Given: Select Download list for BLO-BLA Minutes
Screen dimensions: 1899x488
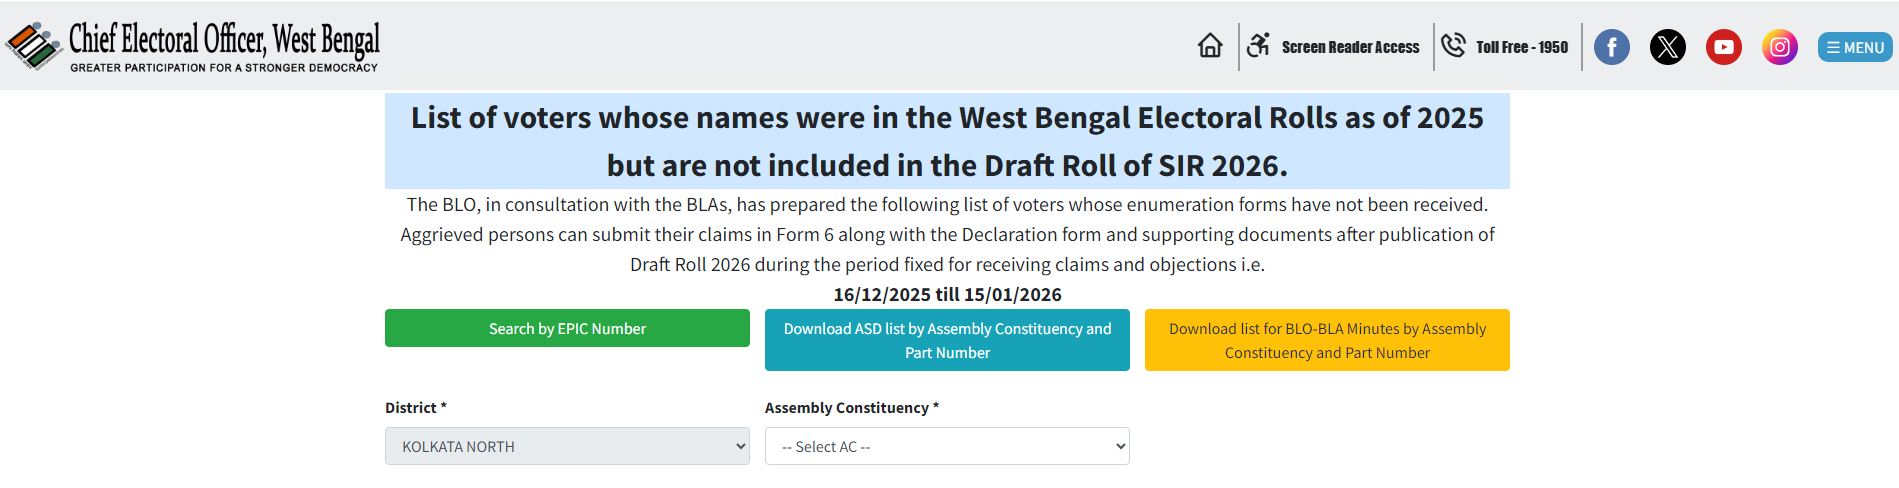Looking at the screenshot, I should pyautogui.click(x=1327, y=340).
